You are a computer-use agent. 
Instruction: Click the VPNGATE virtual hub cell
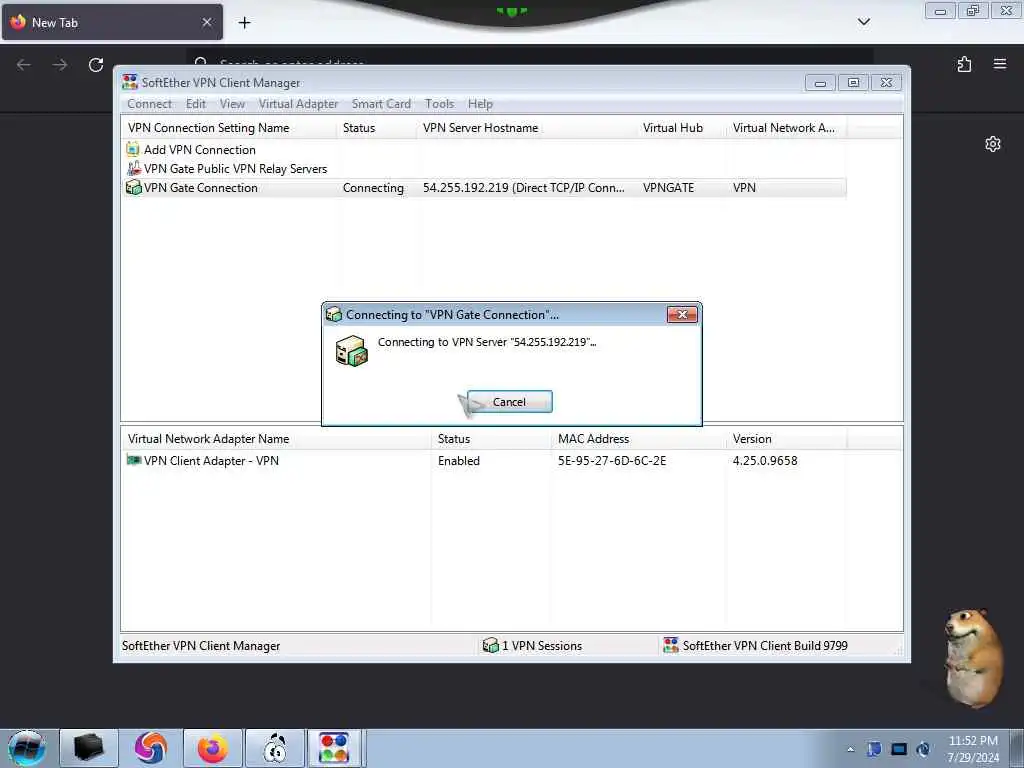668,188
